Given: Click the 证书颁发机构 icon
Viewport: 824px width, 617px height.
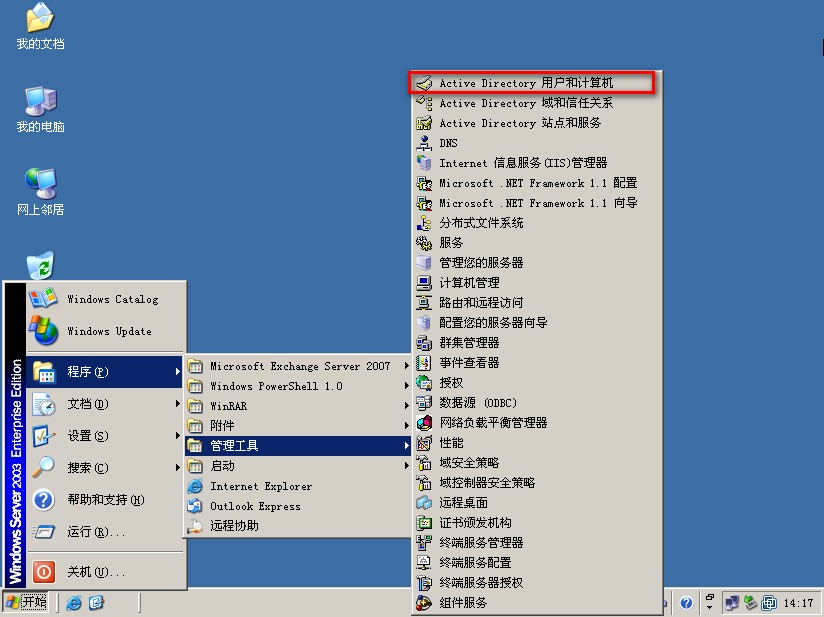Looking at the screenshot, I should [424, 522].
